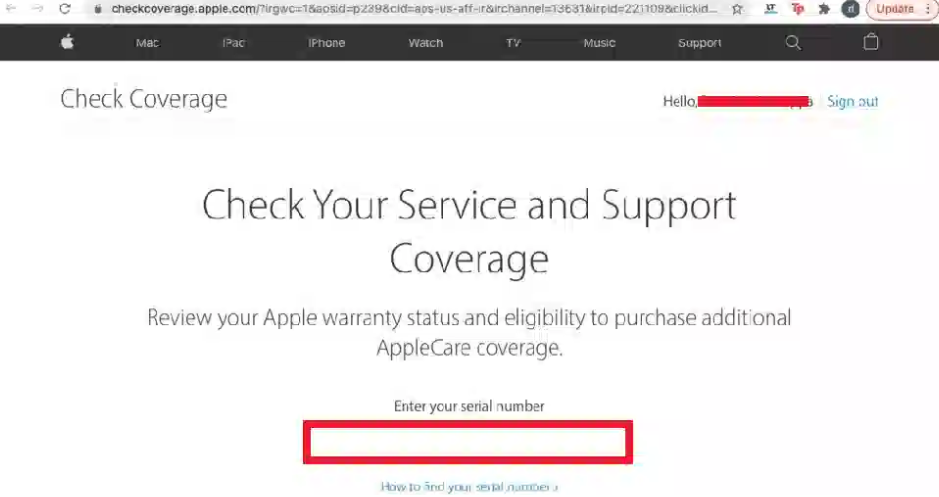Click the red Tp extension icon
The width and height of the screenshot is (939, 497).
click(x=797, y=9)
